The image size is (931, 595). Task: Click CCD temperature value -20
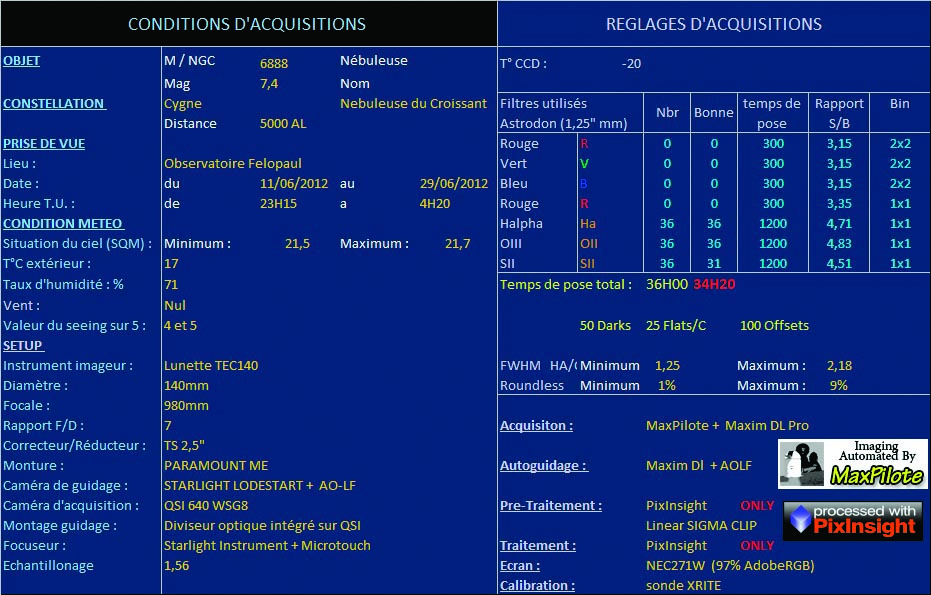pos(631,64)
